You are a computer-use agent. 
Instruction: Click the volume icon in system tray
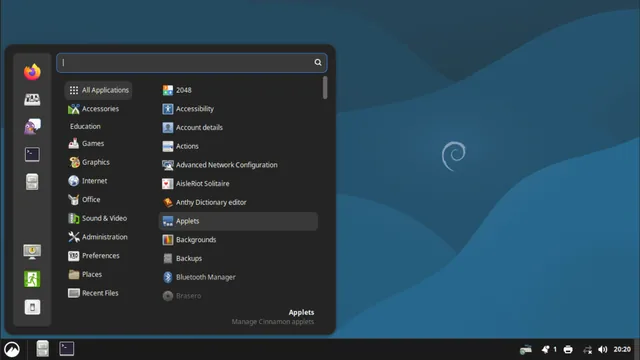point(603,349)
